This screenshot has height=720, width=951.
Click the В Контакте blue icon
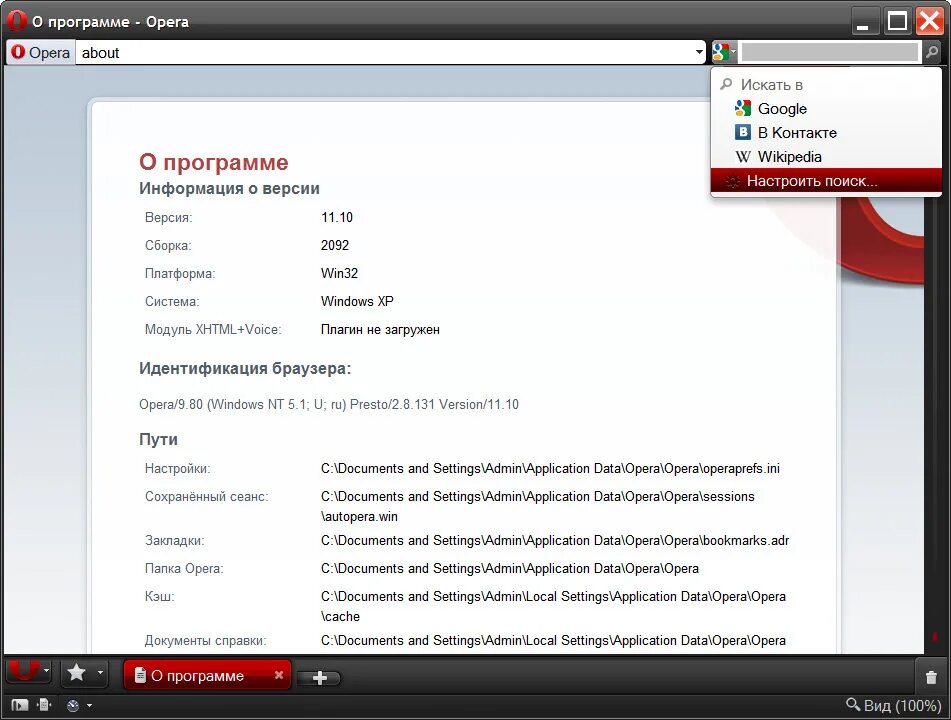[x=742, y=132]
